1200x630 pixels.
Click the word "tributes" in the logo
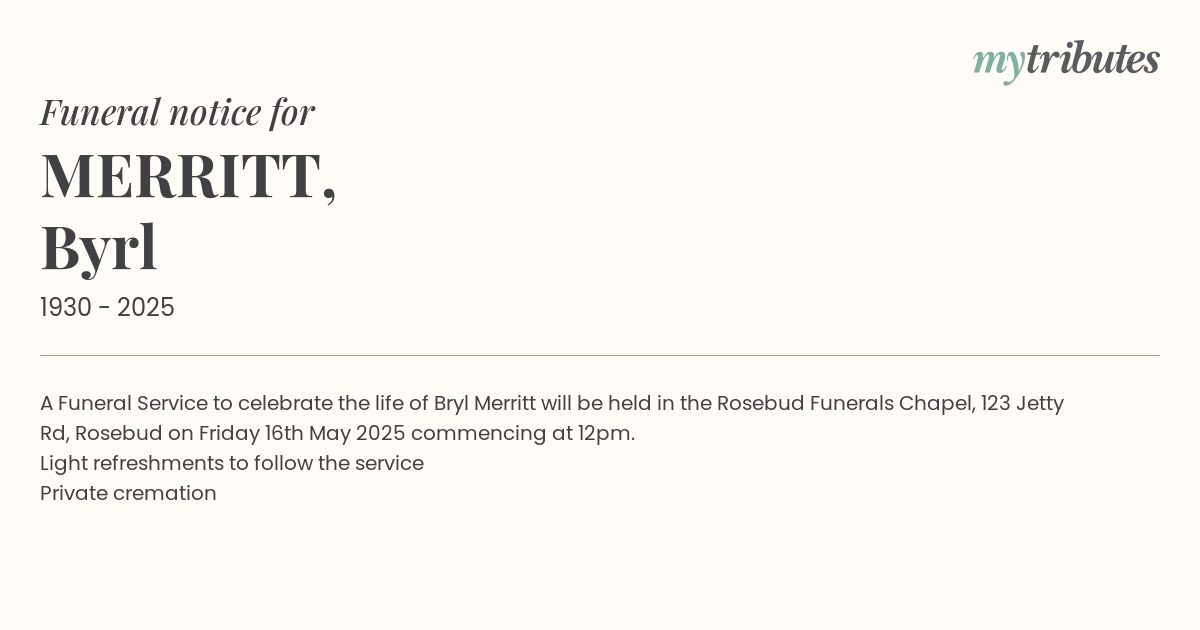1092,59
